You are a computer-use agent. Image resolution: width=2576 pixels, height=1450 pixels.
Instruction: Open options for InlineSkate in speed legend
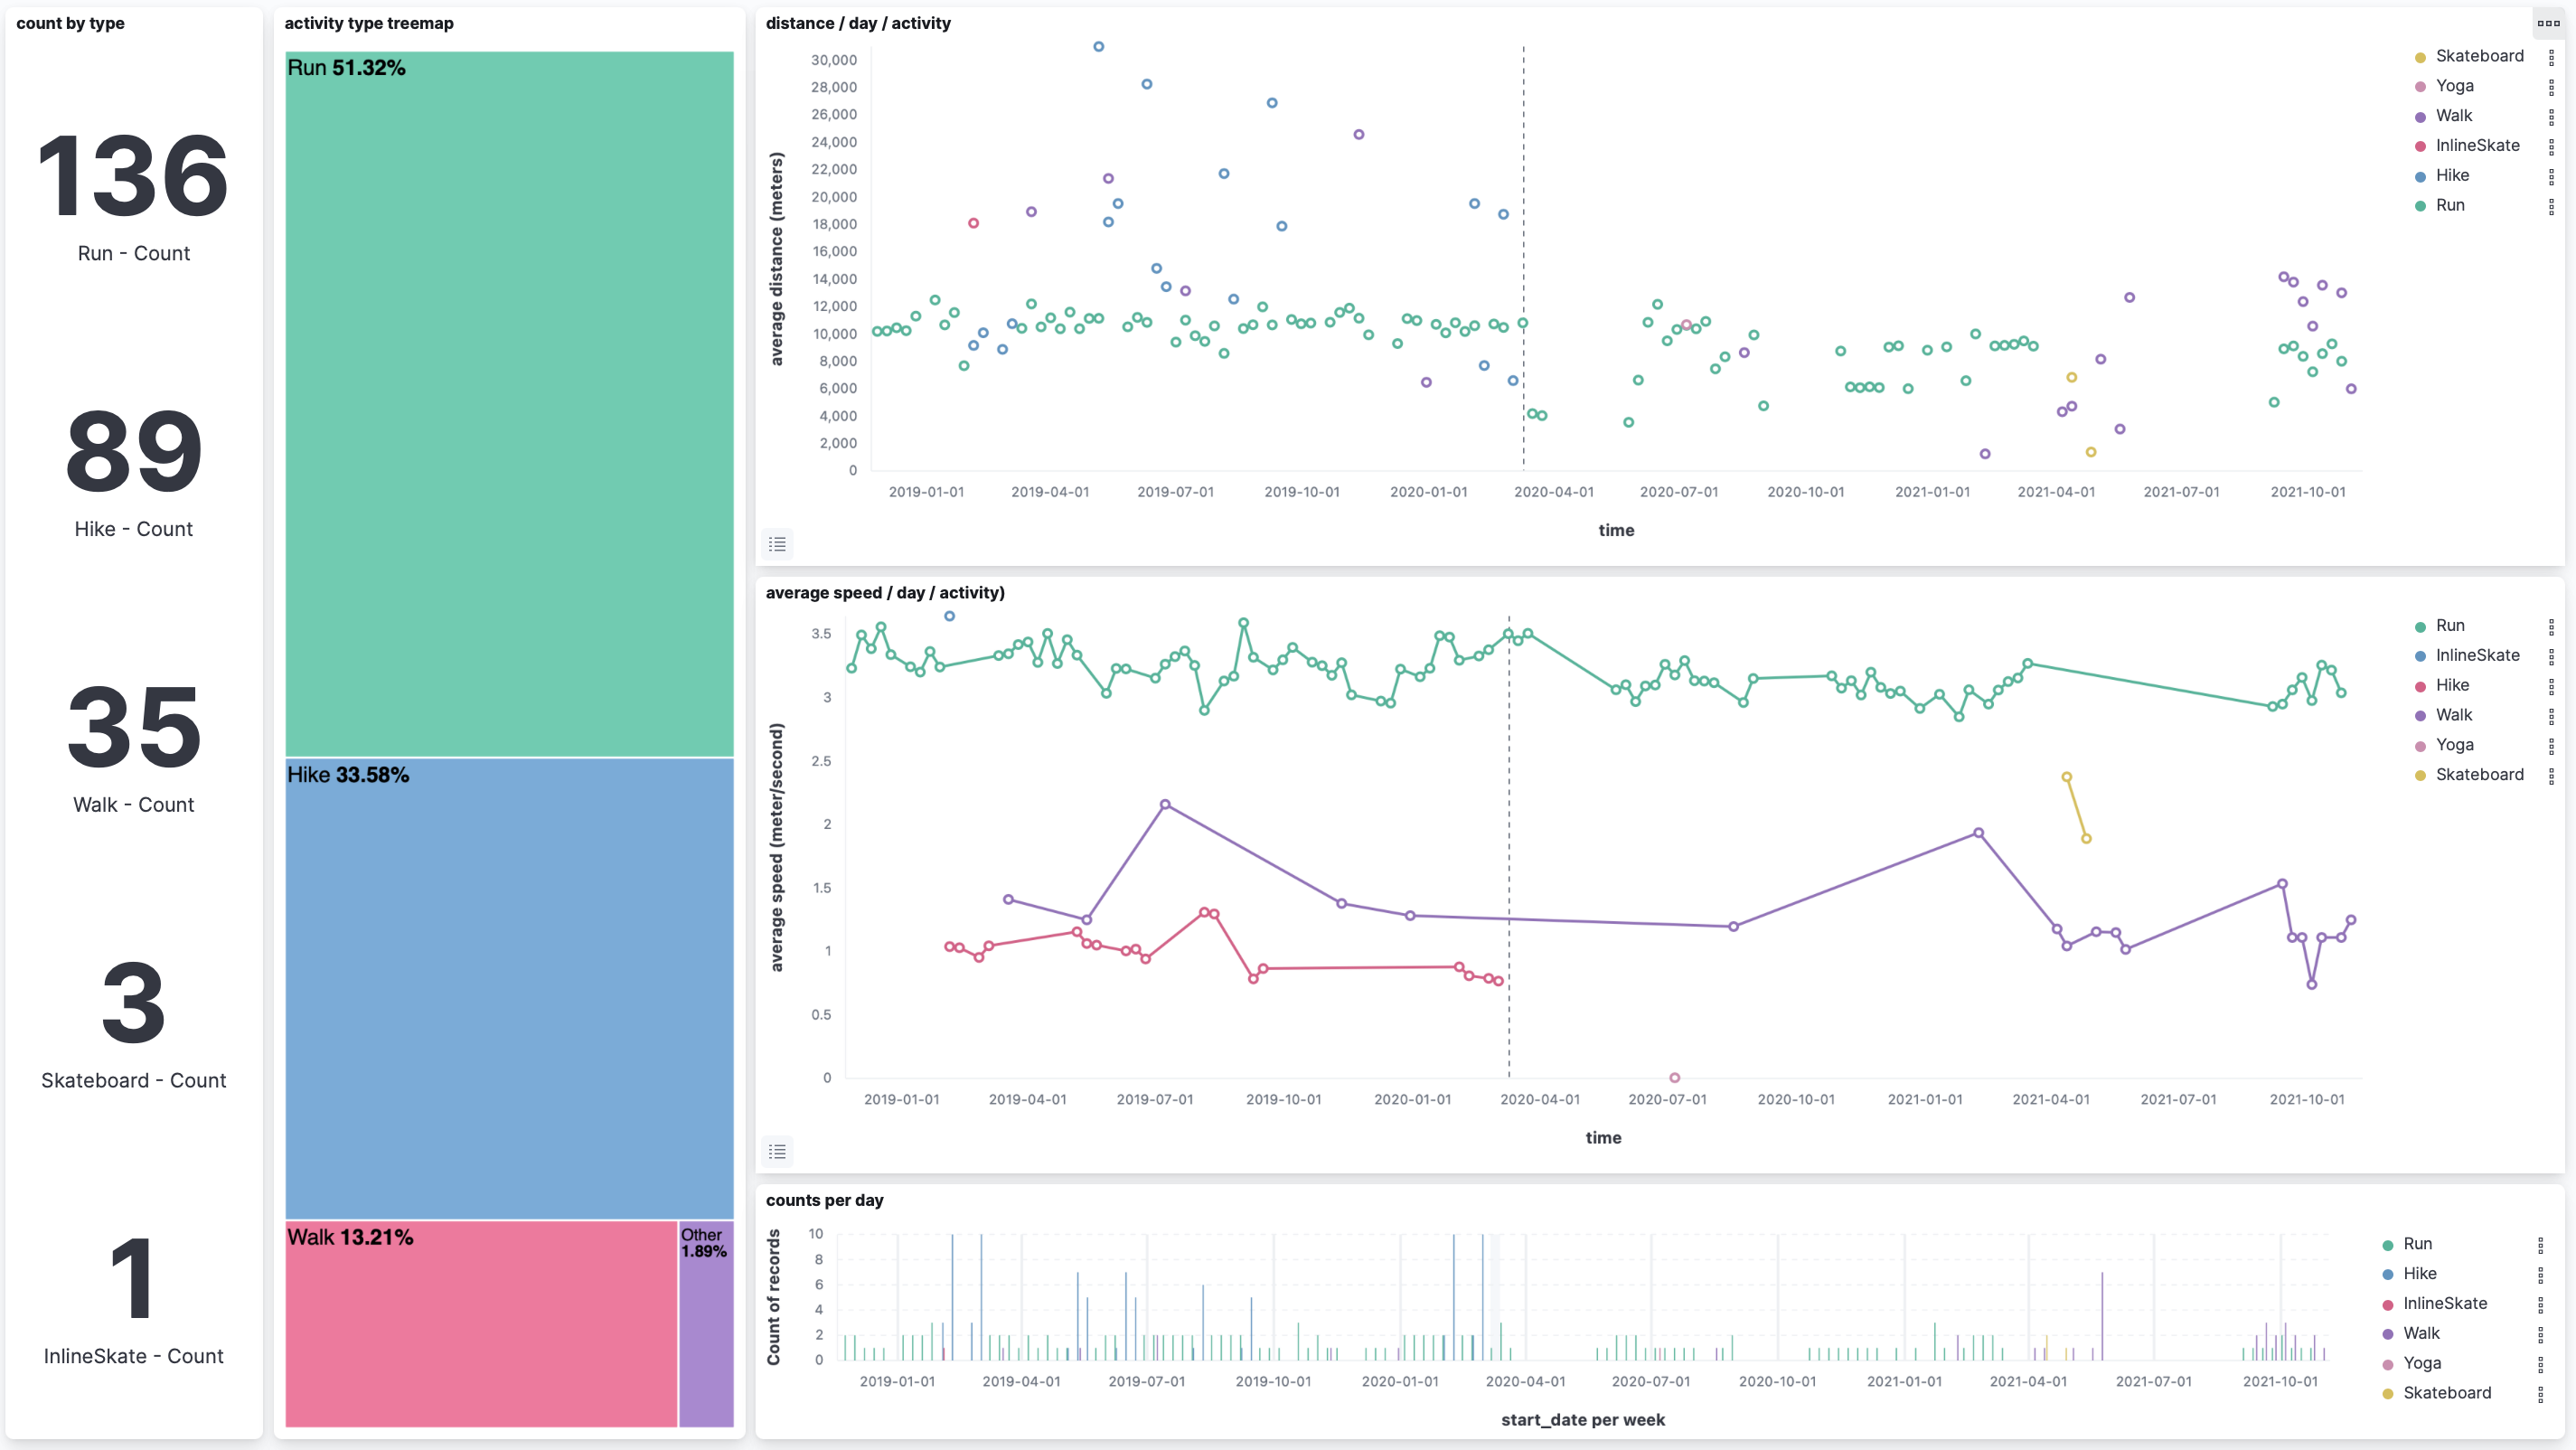click(x=2551, y=657)
